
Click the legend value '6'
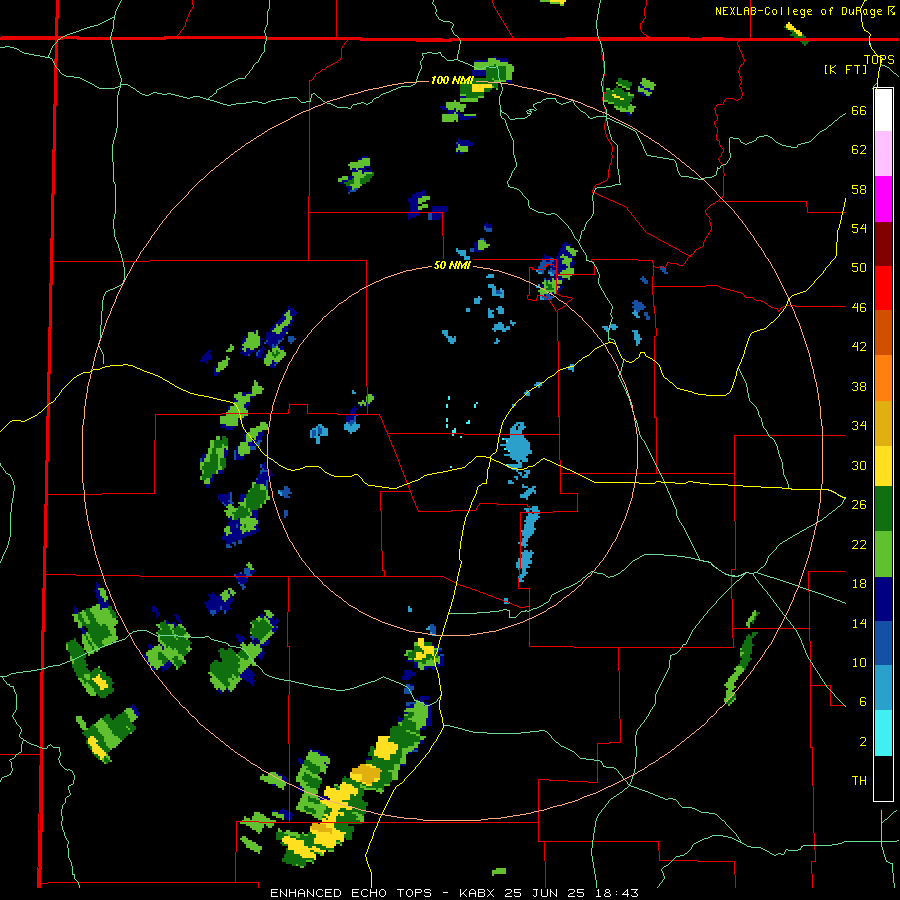[862, 702]
